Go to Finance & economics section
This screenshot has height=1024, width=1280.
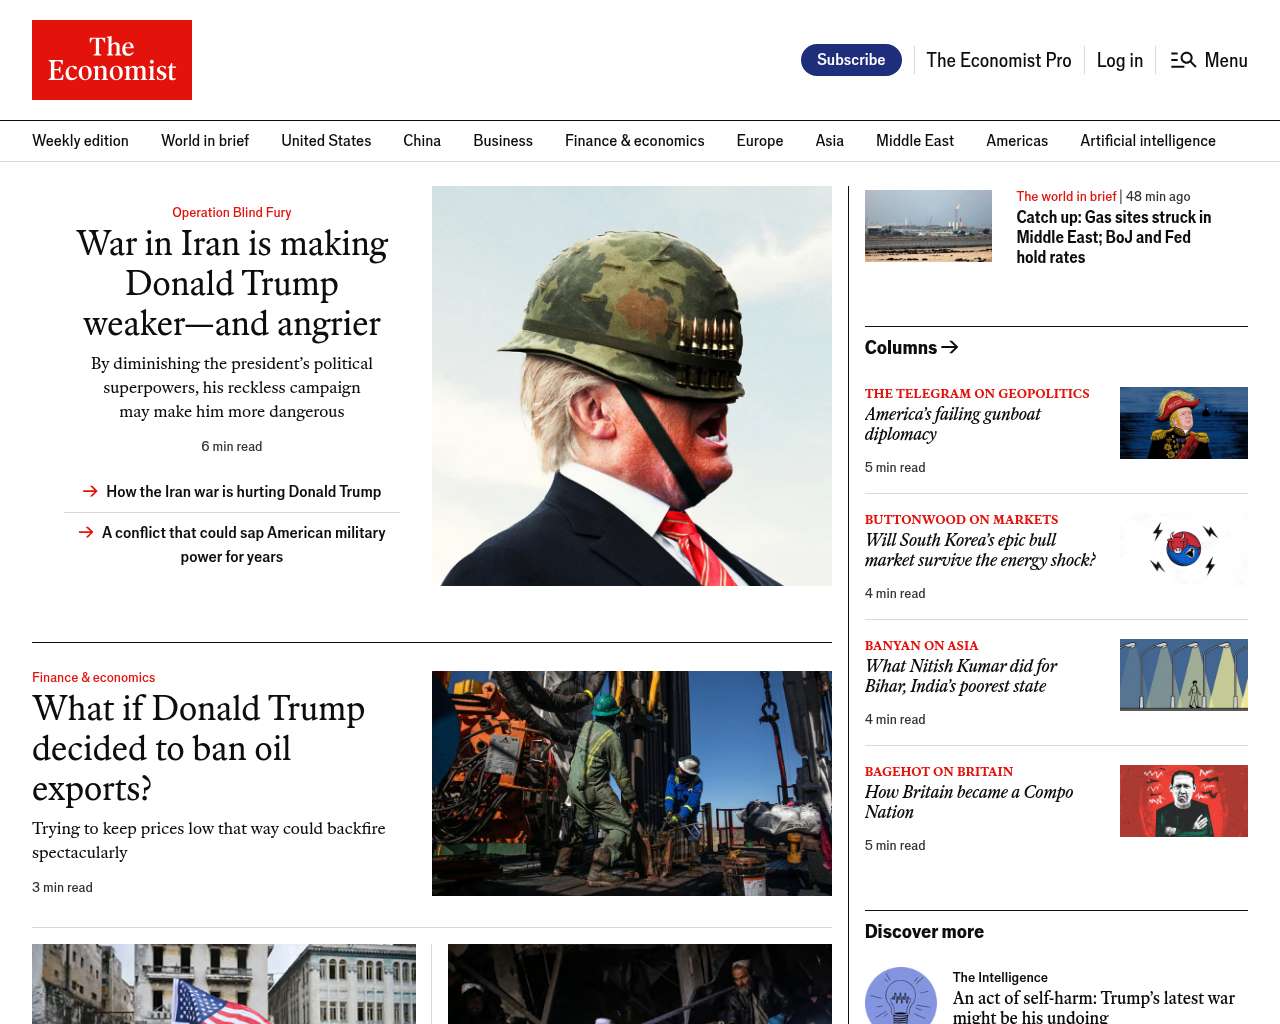[635, 141]
